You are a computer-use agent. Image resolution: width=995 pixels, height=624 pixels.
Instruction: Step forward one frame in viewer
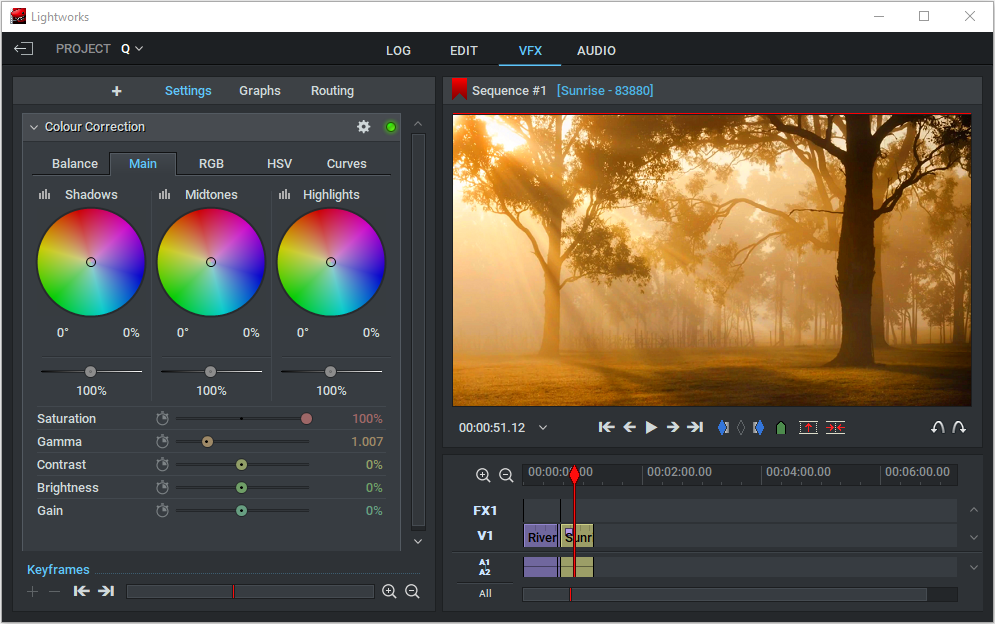click(673, 427)
